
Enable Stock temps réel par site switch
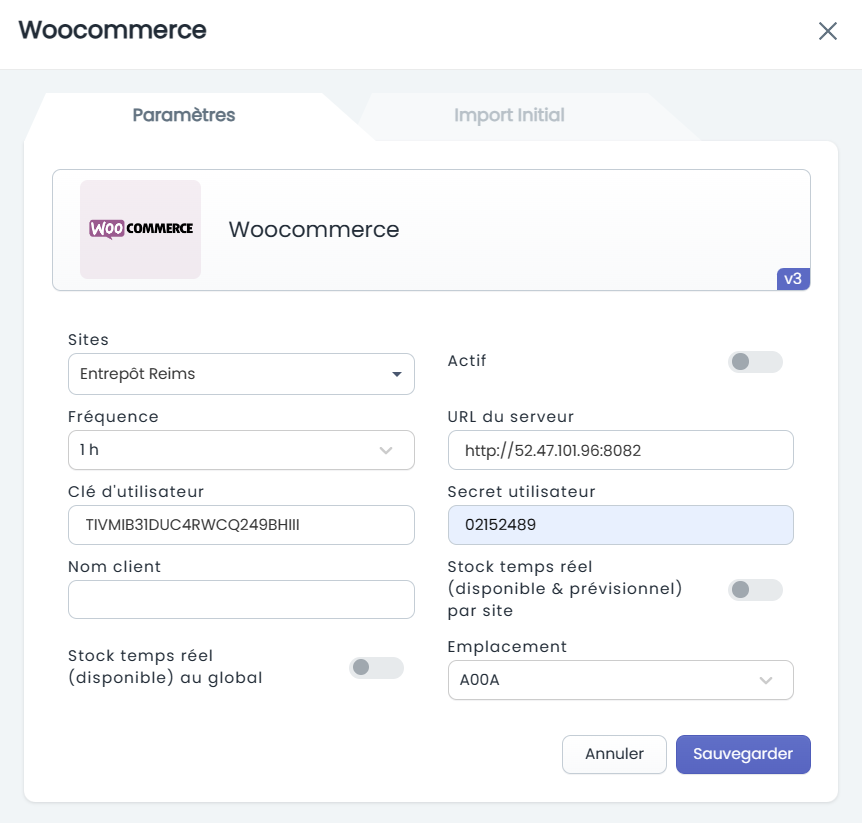(x=755, y=590)
